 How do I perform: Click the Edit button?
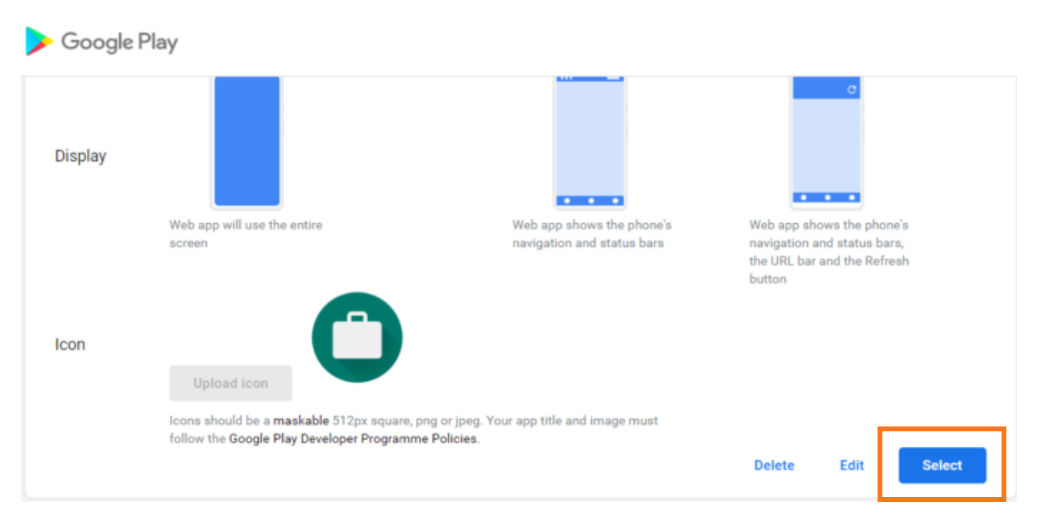tap(852, 466)
